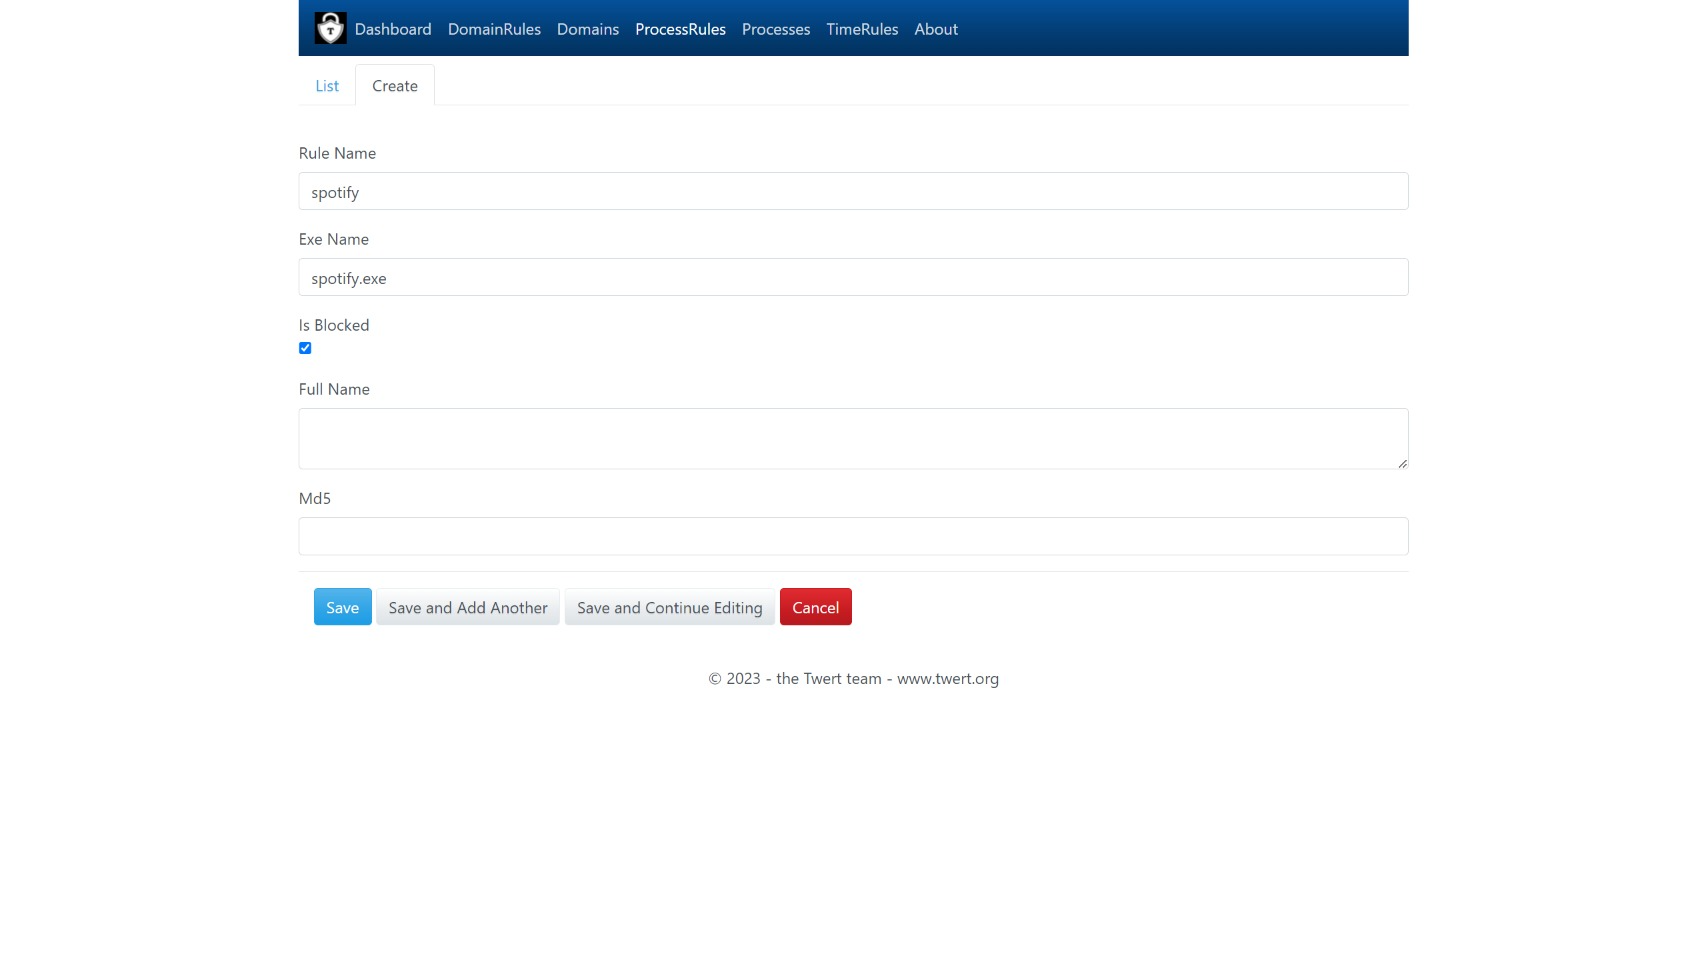
Task: Click the Is Blocked label
Action: tap(334, 325)
